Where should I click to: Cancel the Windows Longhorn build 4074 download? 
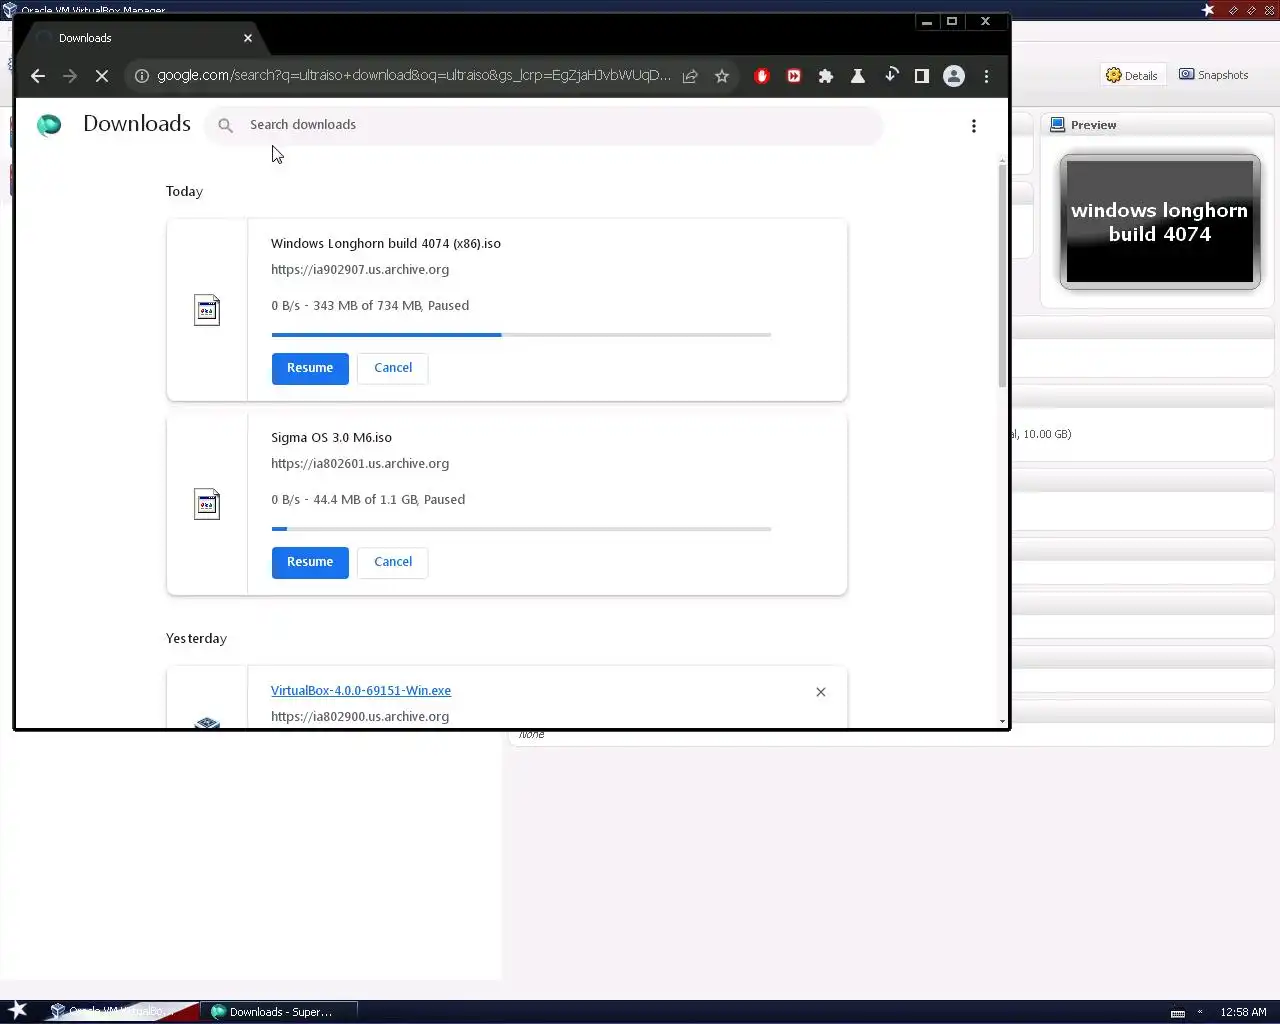click(x=393, y=368)
